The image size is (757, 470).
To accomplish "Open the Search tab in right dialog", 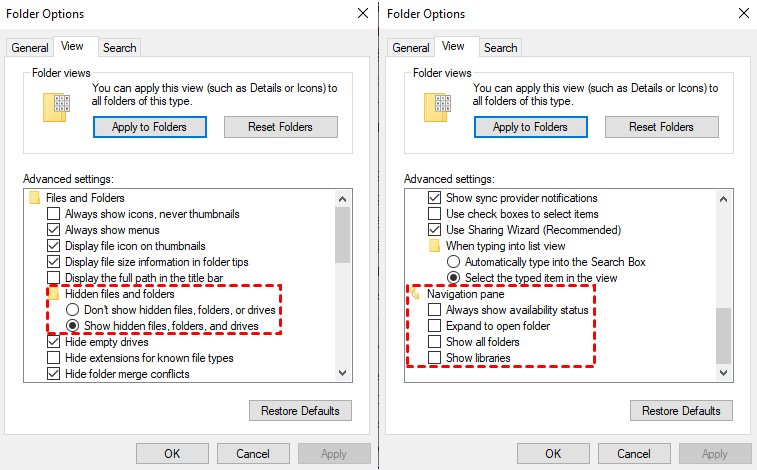I will 500,48.
